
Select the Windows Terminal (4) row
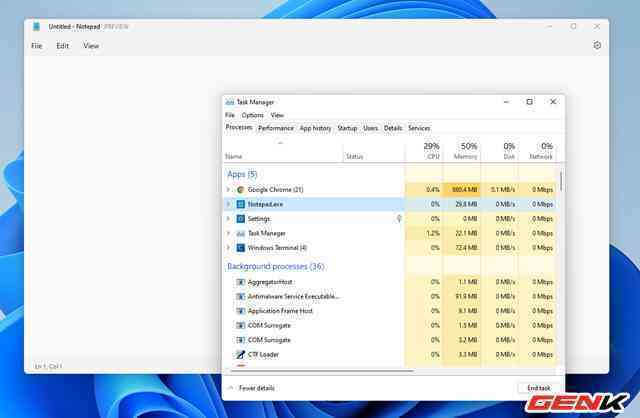[x=390, y=248]
